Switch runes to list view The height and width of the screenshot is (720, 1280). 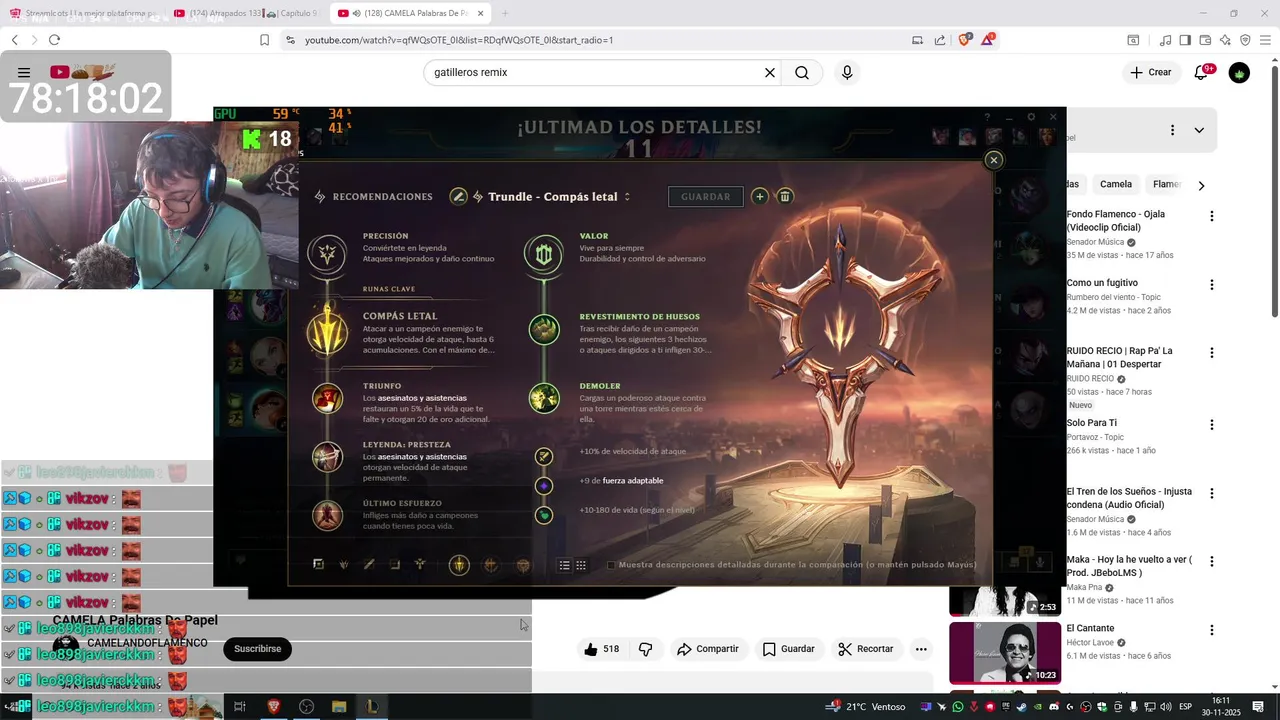pyautogui.click(x=564, y=565)
